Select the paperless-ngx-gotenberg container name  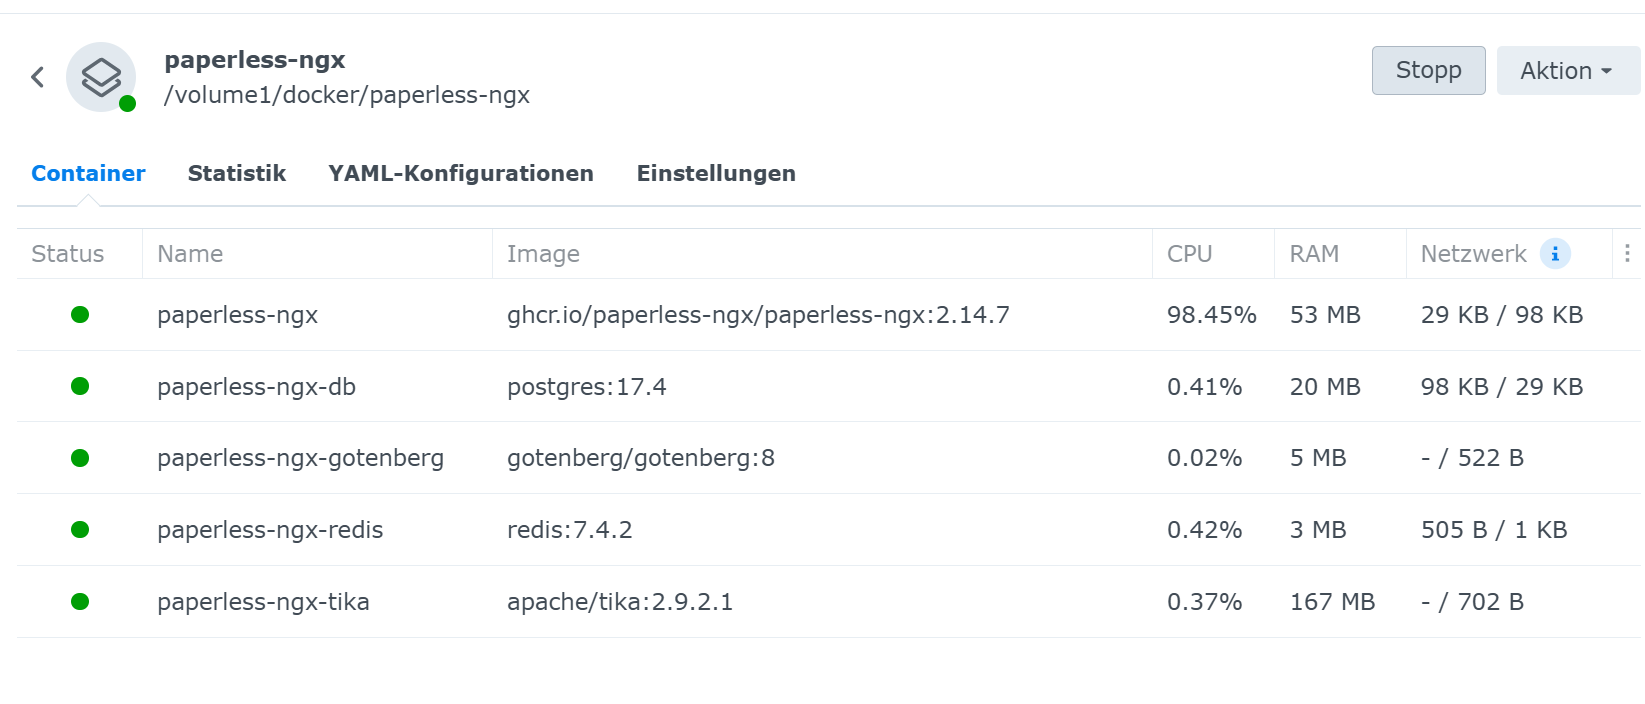pyautogui.click(x=300, y=458)
